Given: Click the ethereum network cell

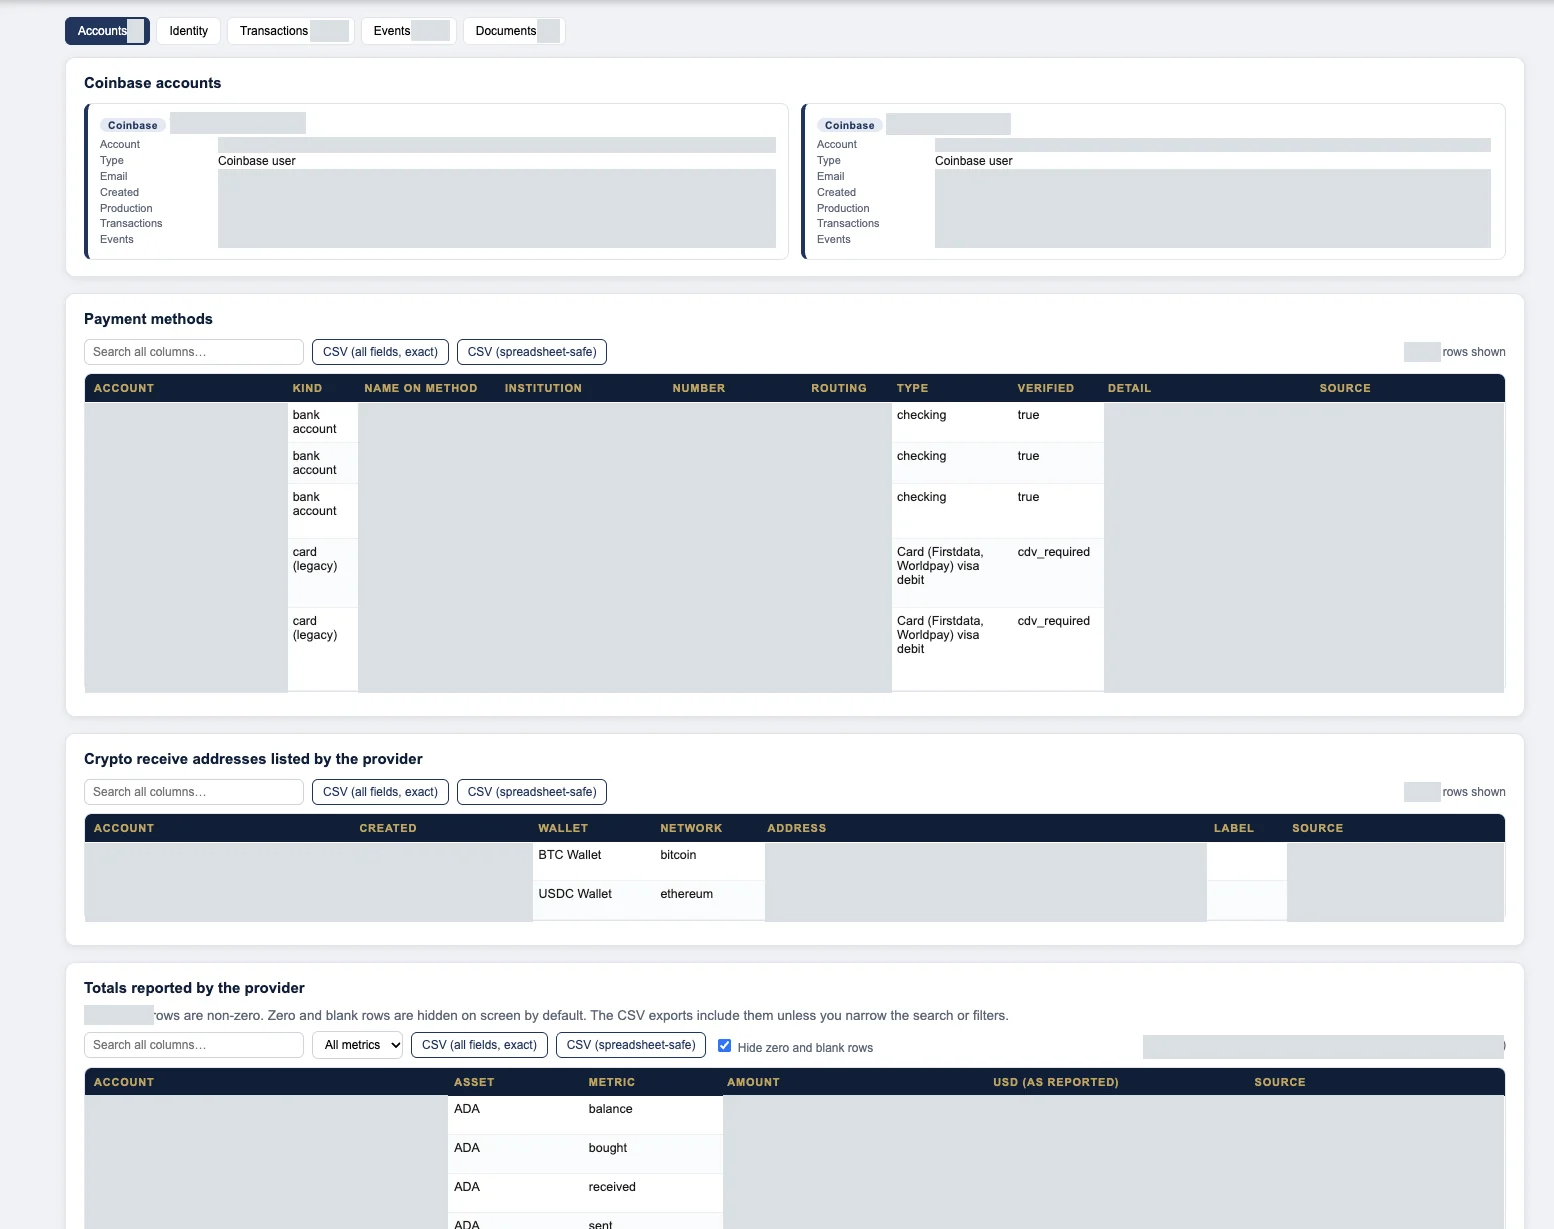Looking at the screenshot, I should coord(686,894).
